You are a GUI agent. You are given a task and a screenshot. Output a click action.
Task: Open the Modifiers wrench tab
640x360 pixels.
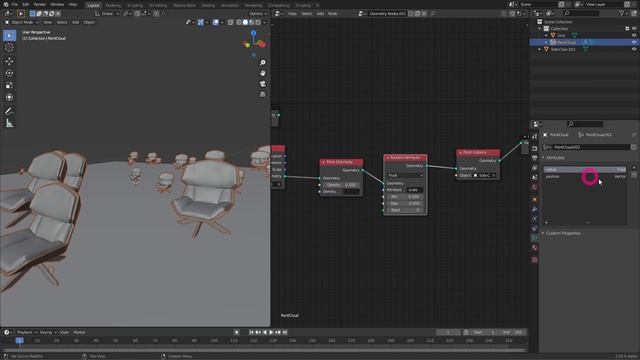(535, 209)
